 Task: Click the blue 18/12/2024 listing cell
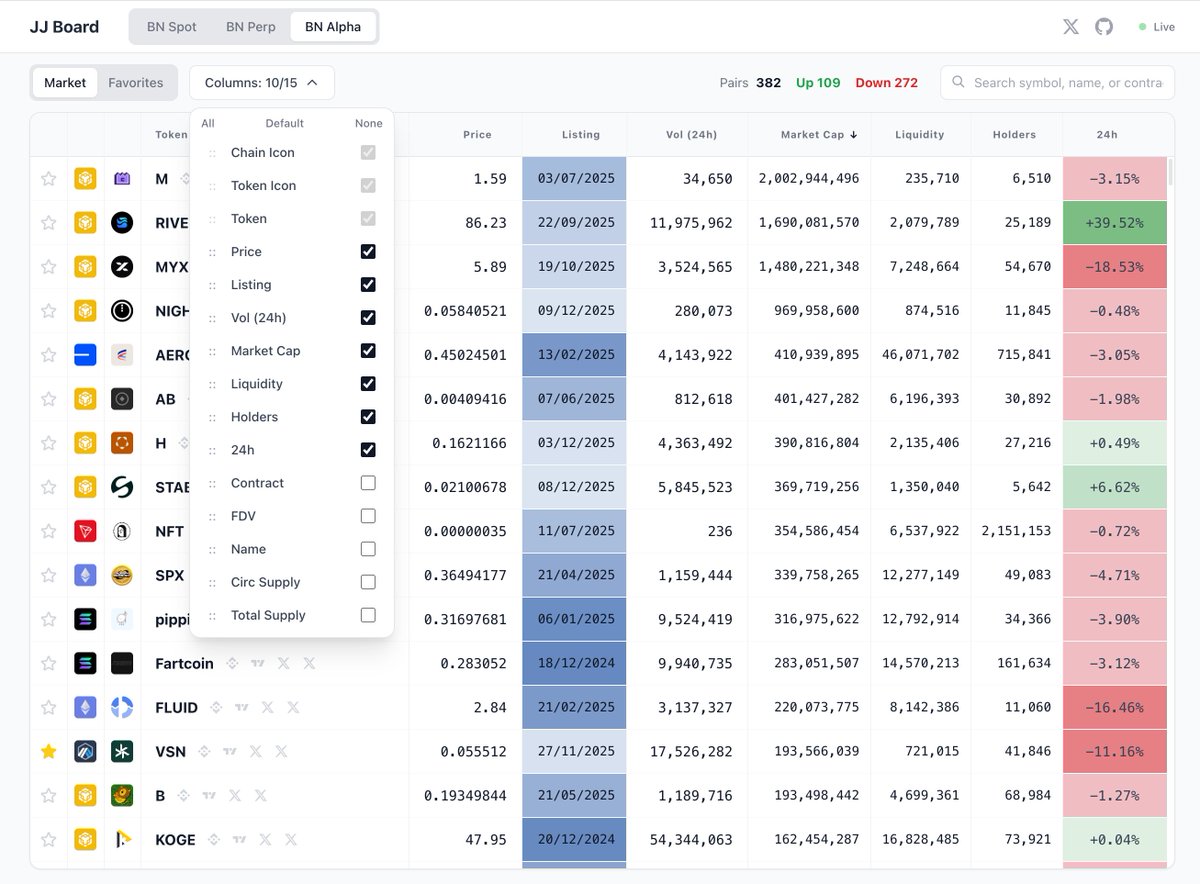pyautogui.click(x=575, y=663)
